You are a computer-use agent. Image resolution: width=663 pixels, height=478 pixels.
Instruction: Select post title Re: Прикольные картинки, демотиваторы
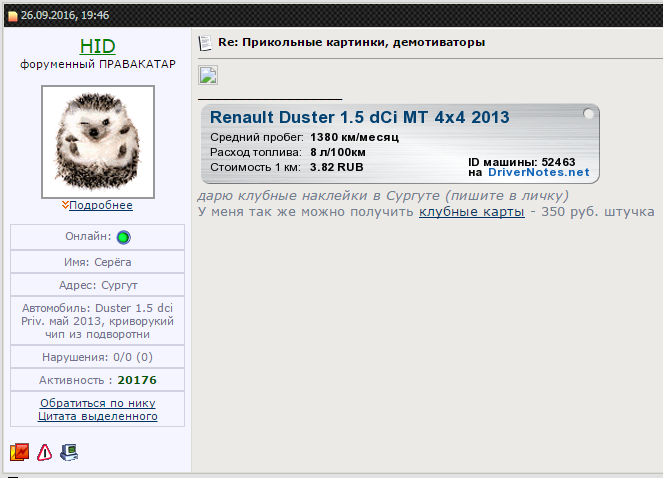pyautogui.click(x=351, y=43)
